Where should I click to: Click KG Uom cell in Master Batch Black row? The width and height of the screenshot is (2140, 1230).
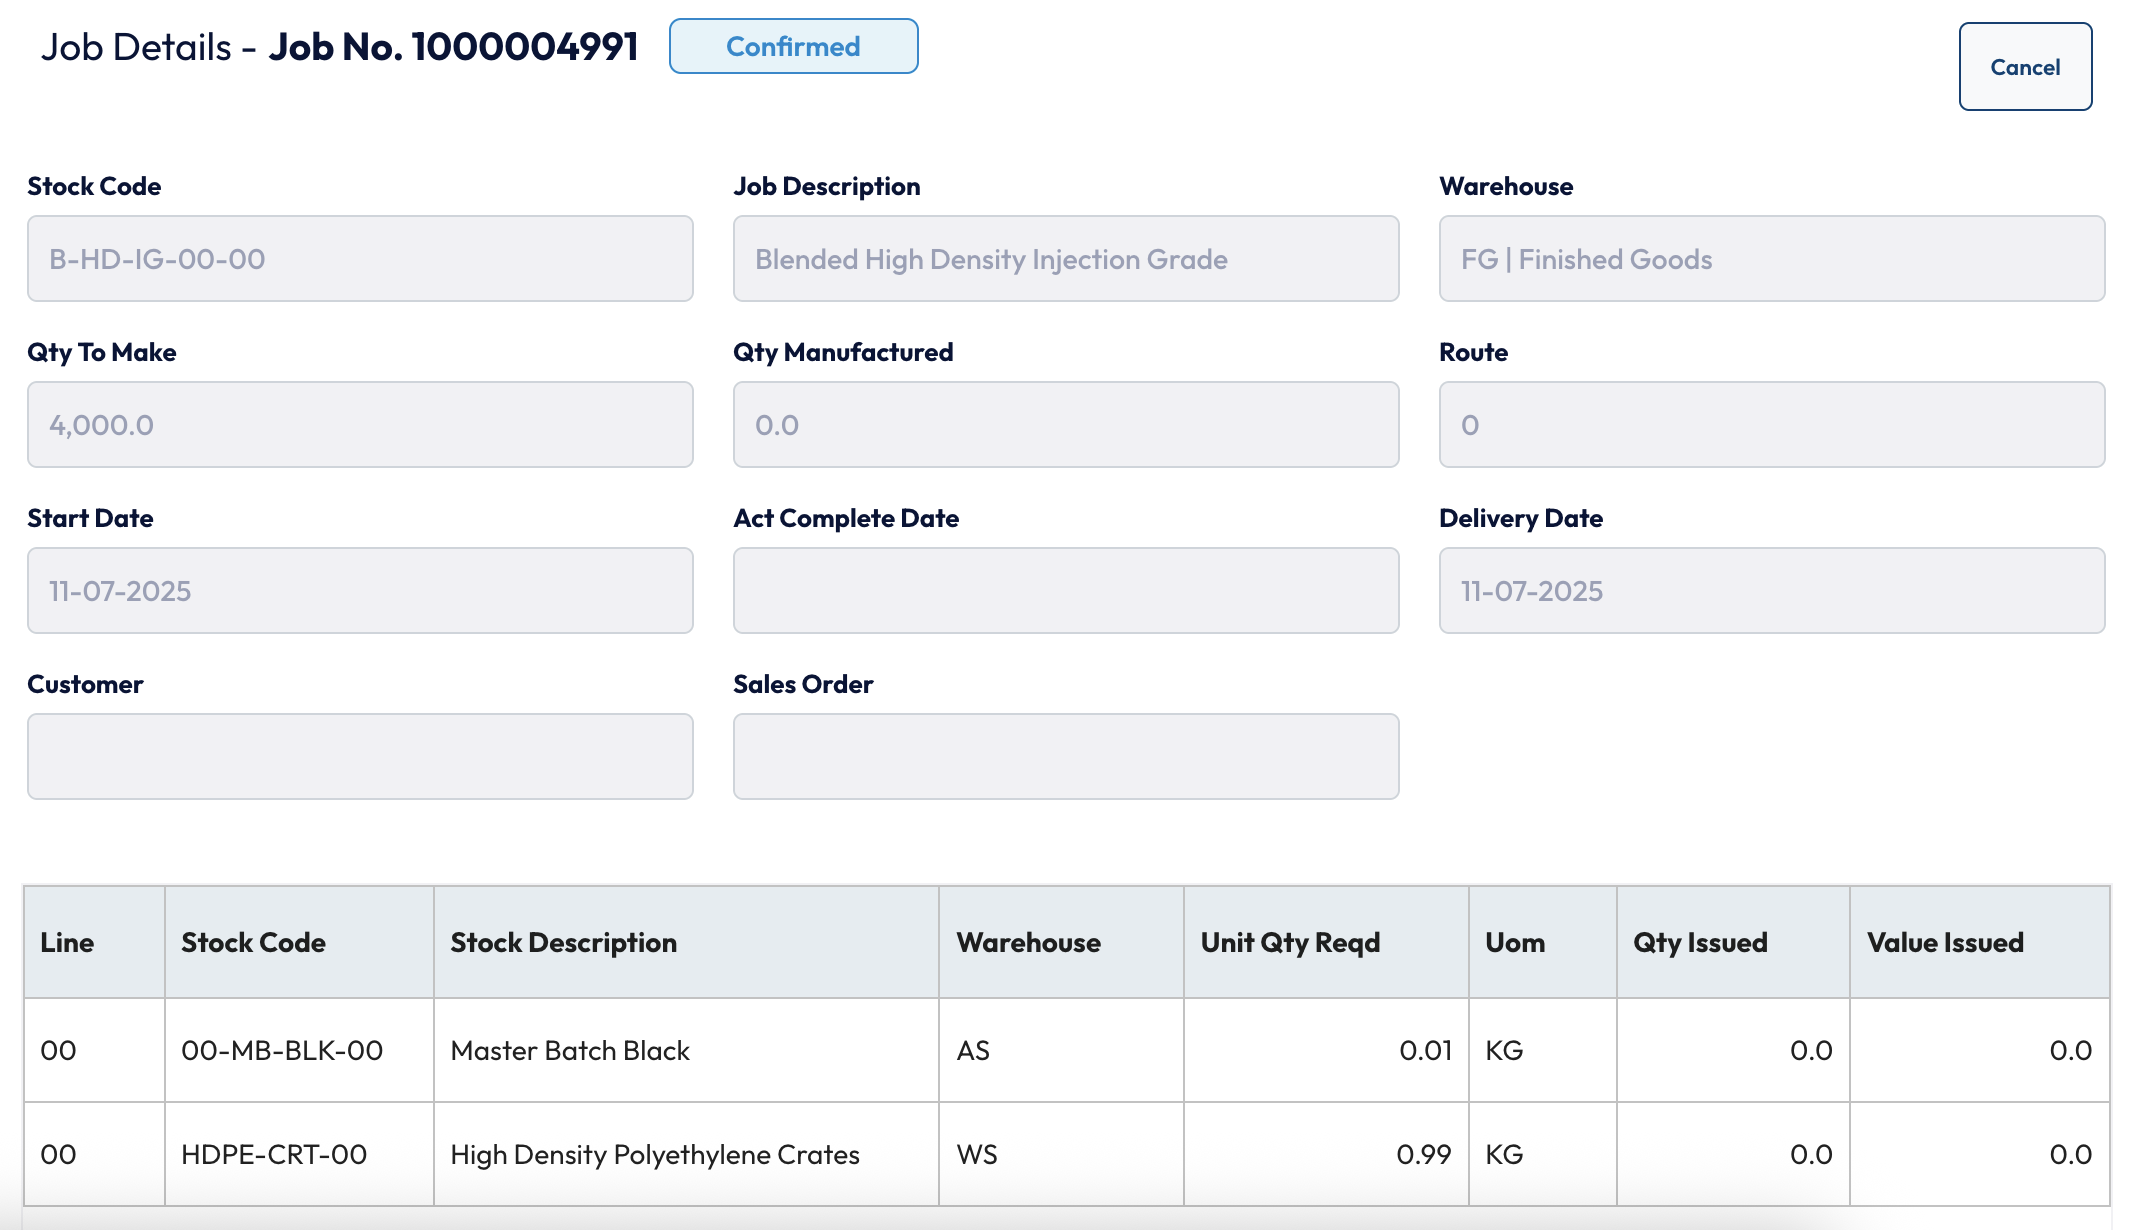coord(1542,1051)
